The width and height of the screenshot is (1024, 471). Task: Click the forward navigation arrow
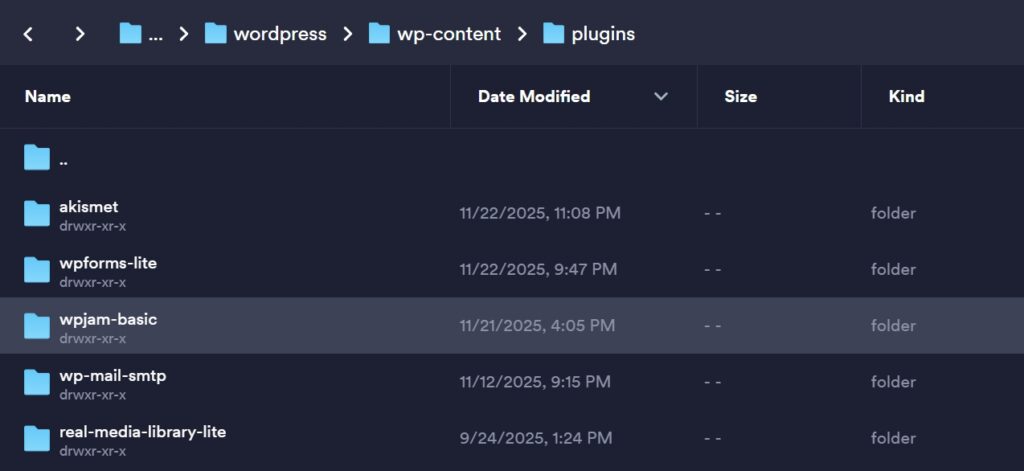[x=80, y=34]
